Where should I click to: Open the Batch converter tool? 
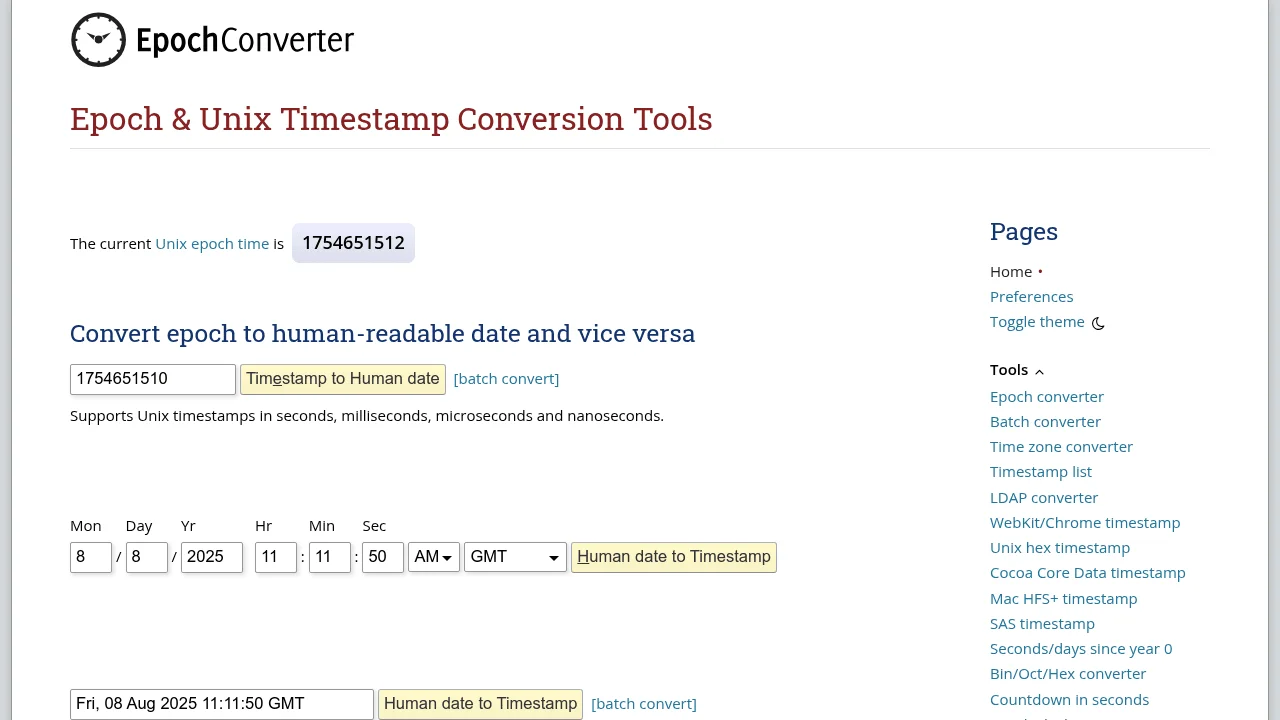point(1045,422)
